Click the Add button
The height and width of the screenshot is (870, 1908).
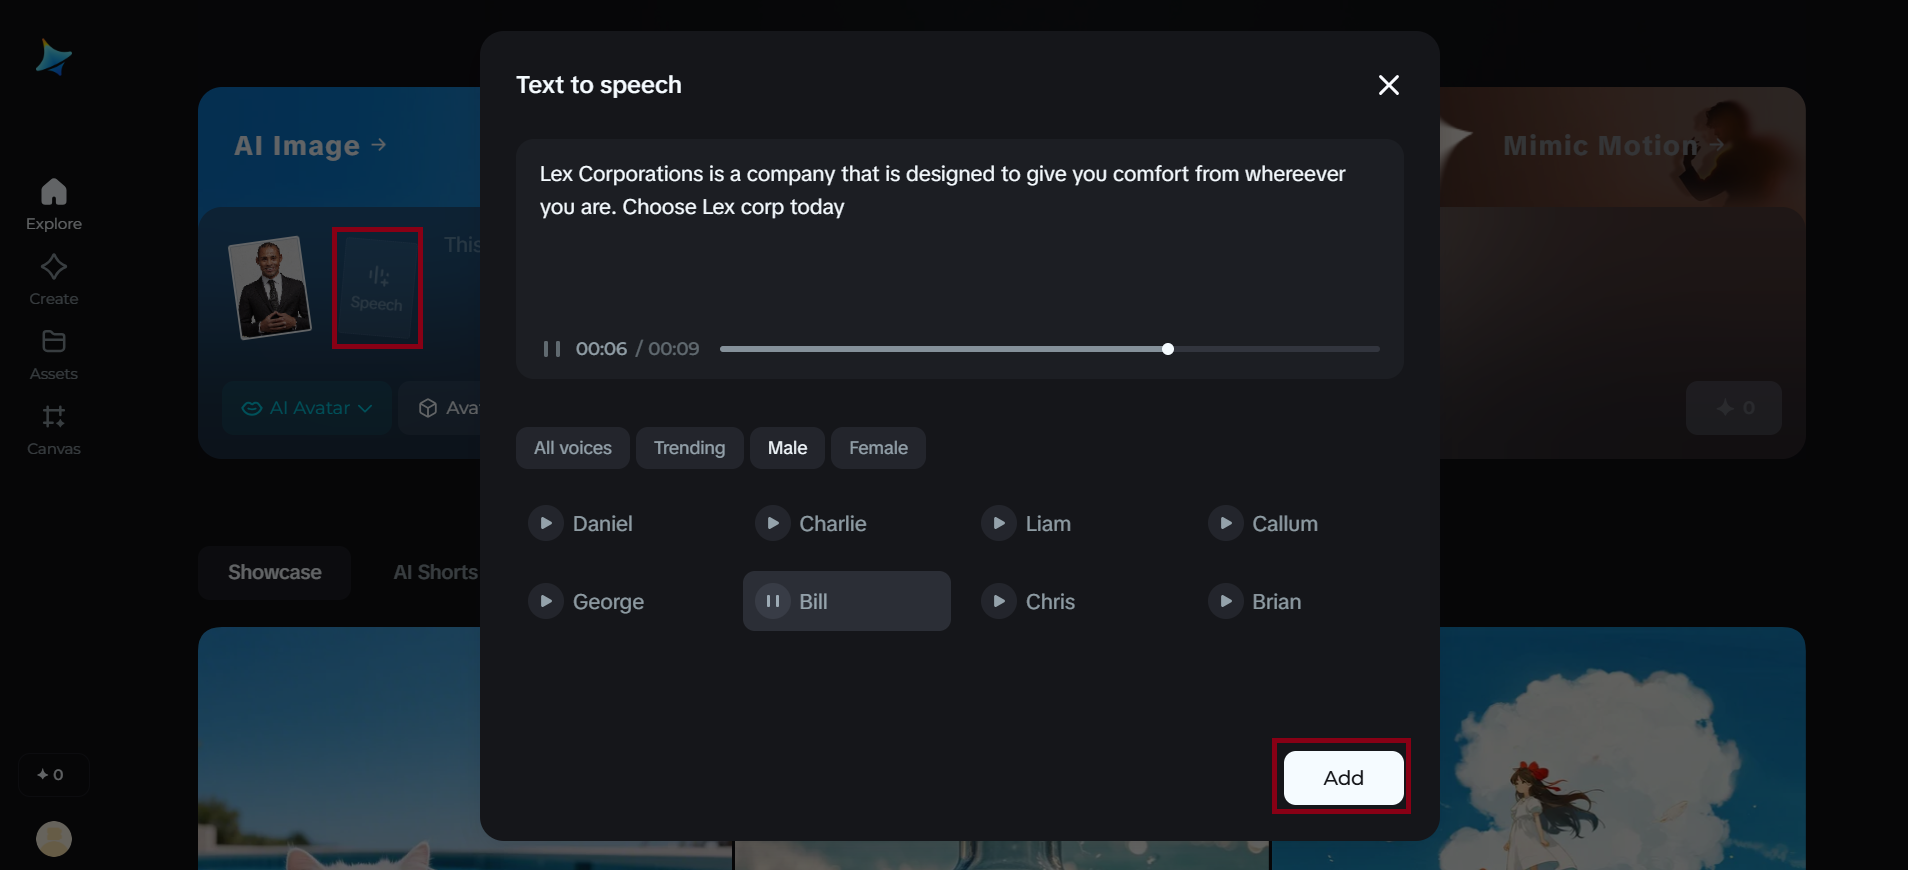pos(1341,777)
